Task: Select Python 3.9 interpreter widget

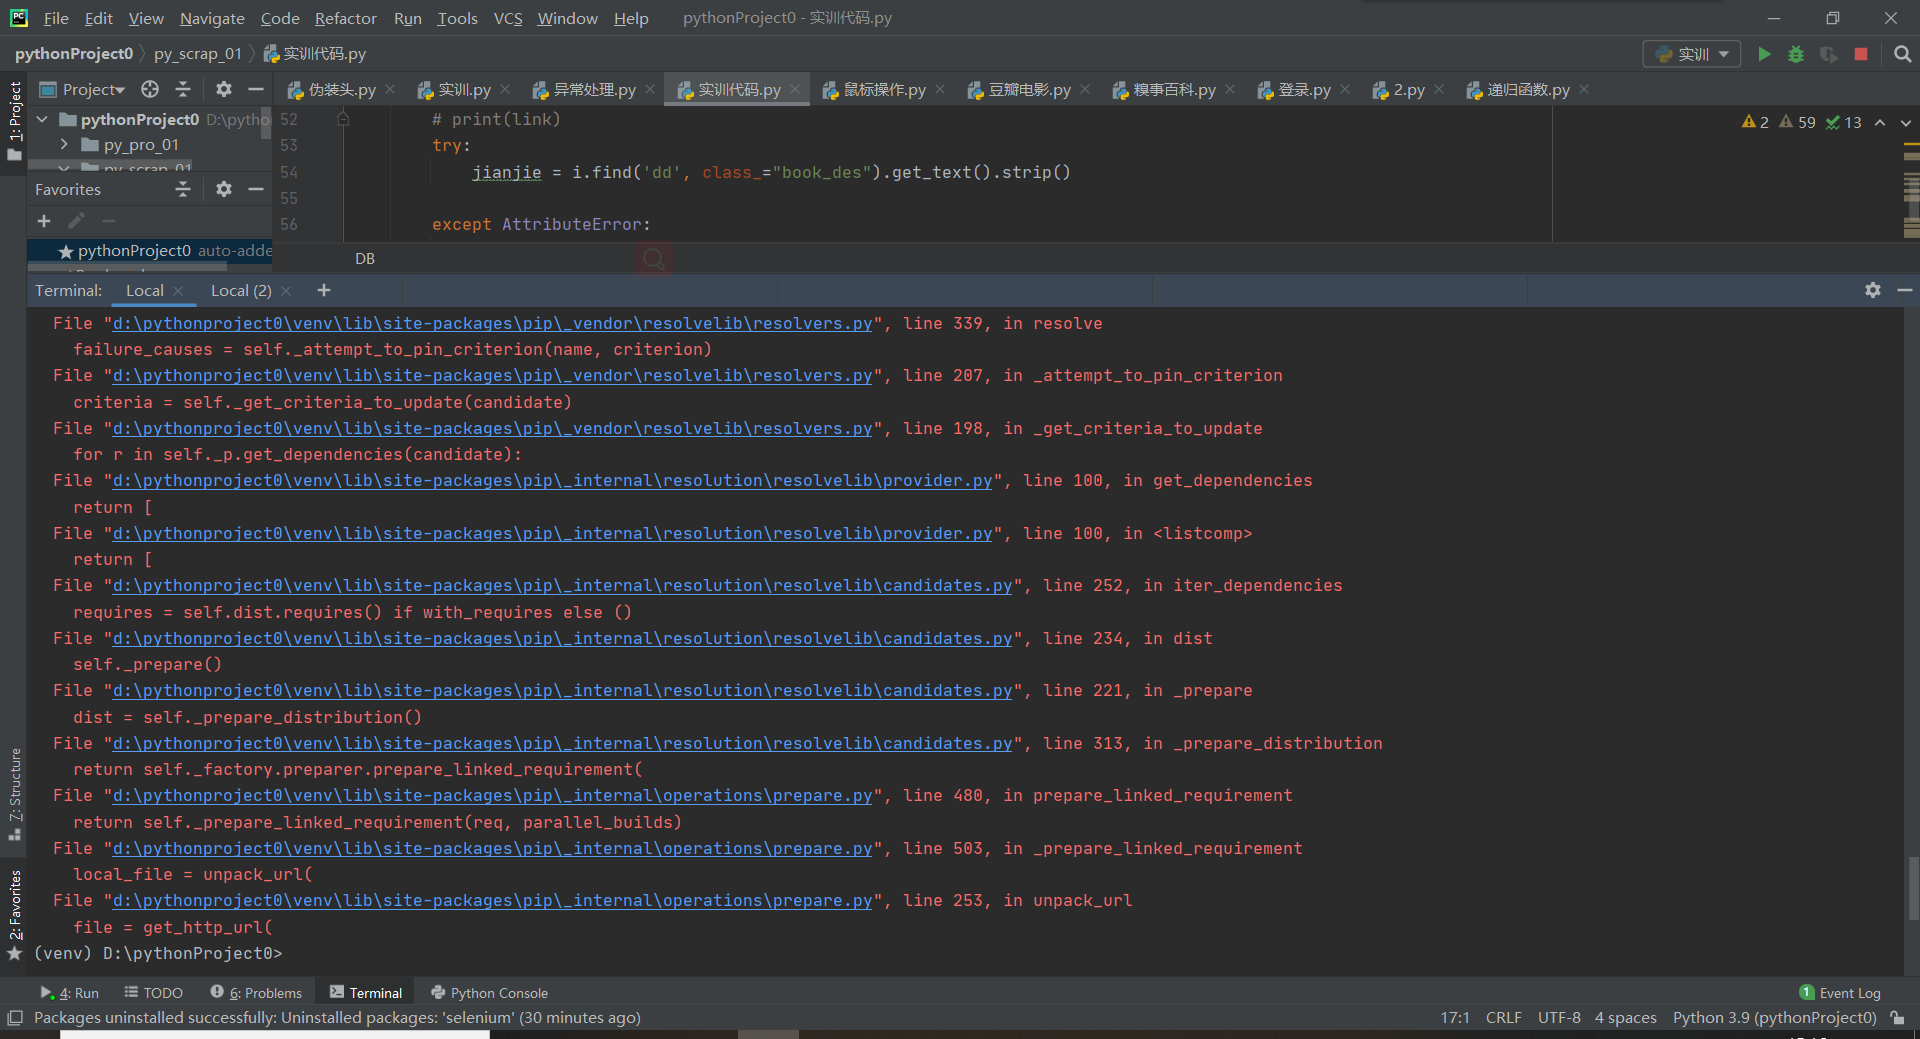Action: tap(1774, 1018)
